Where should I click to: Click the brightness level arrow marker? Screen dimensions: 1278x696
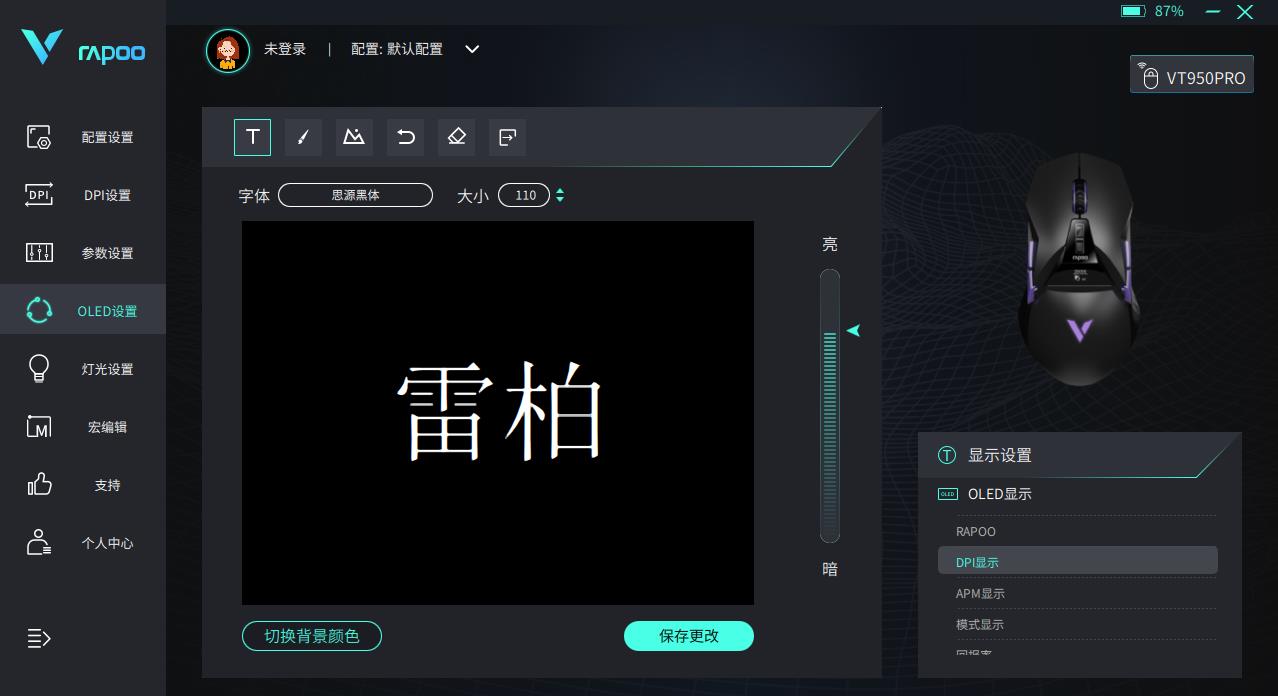pos(853,330)
